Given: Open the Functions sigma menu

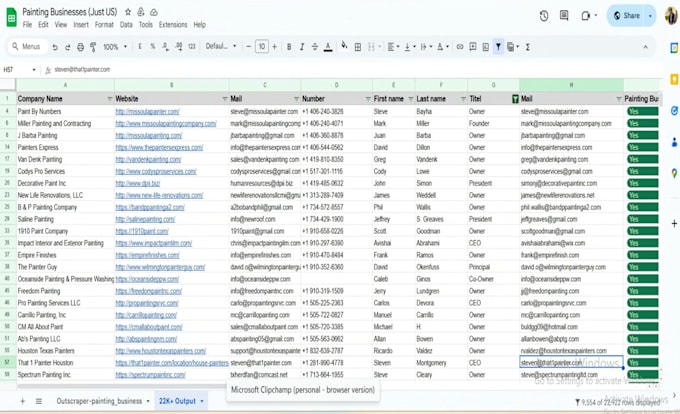Looking at the screenshot, I should pos(528,47).
